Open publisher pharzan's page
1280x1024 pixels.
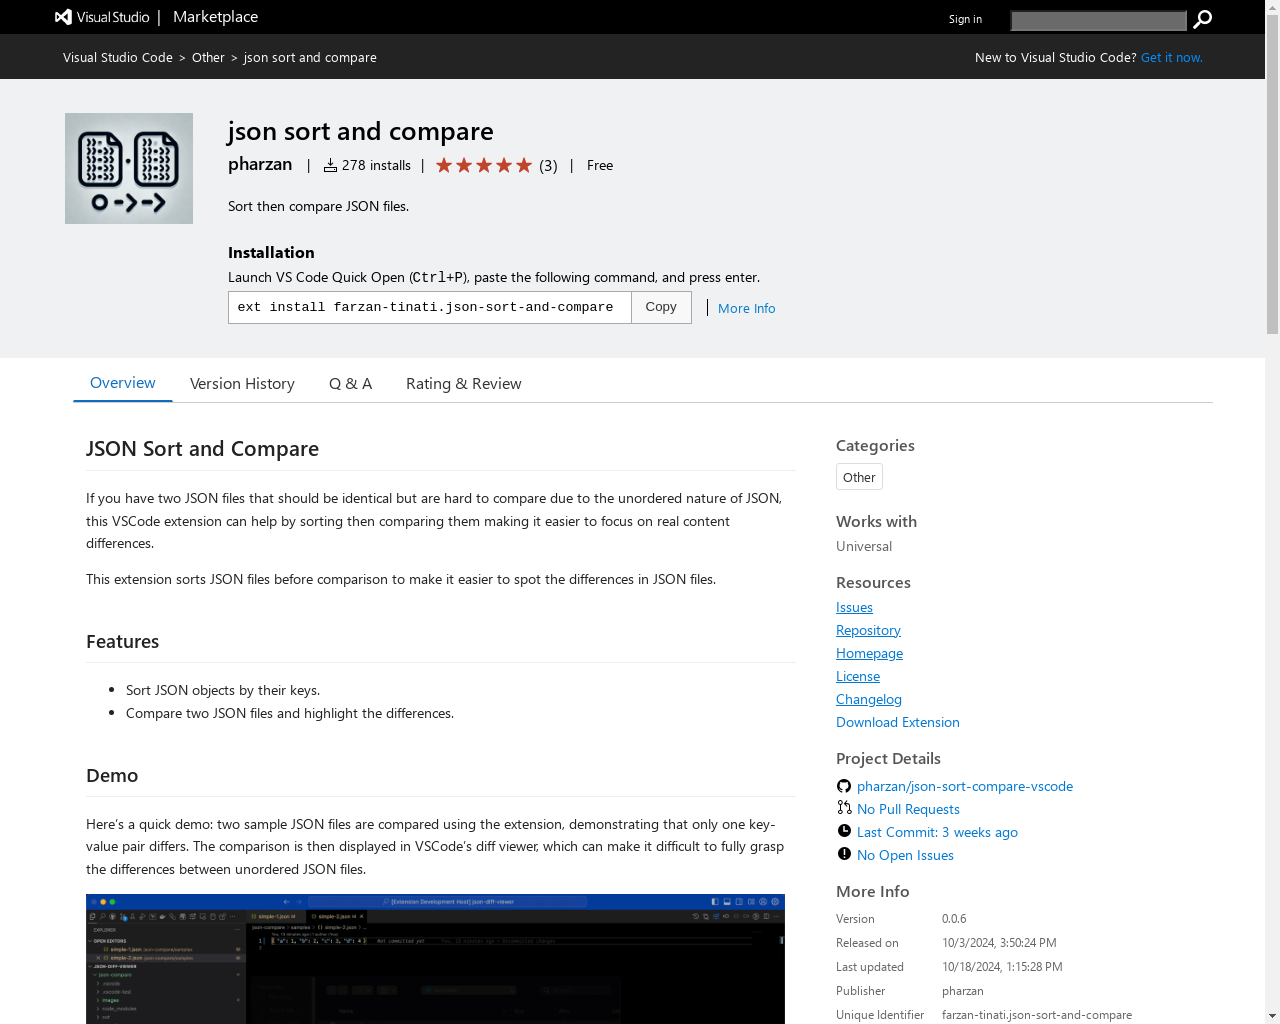(260, 164)
